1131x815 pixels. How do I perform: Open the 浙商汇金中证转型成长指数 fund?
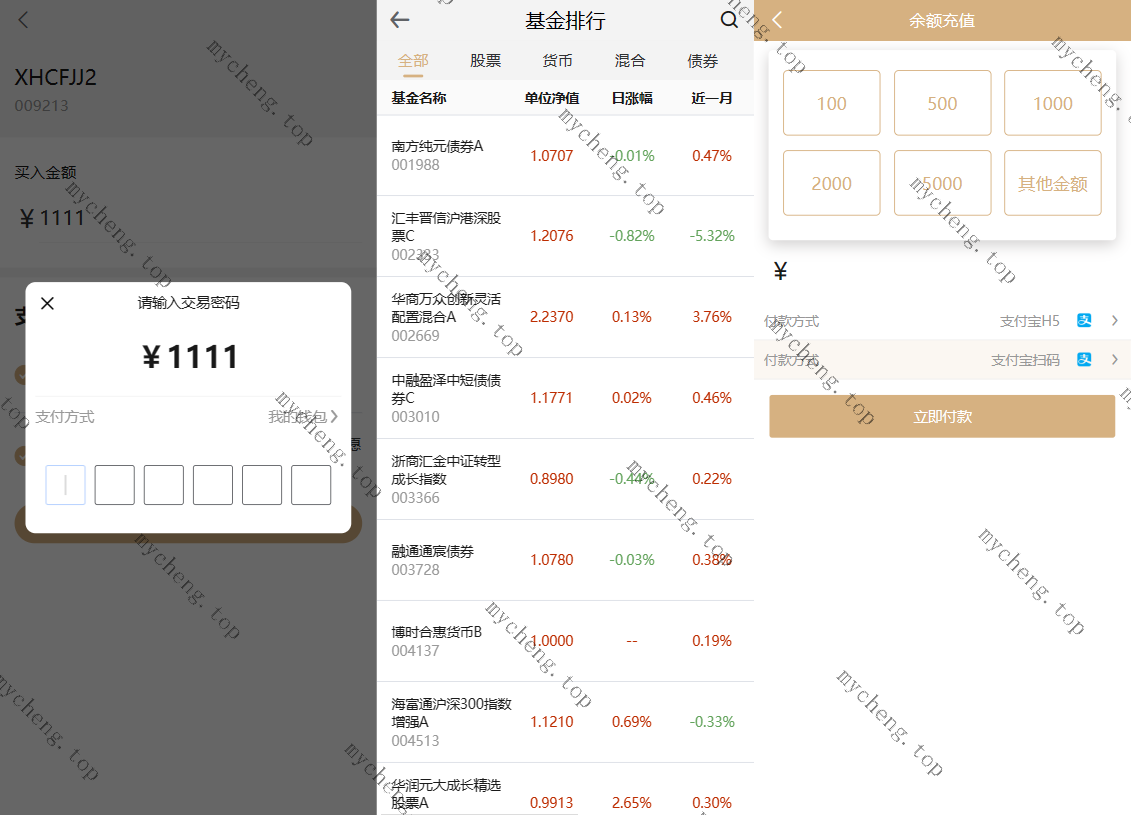point(566,479)
